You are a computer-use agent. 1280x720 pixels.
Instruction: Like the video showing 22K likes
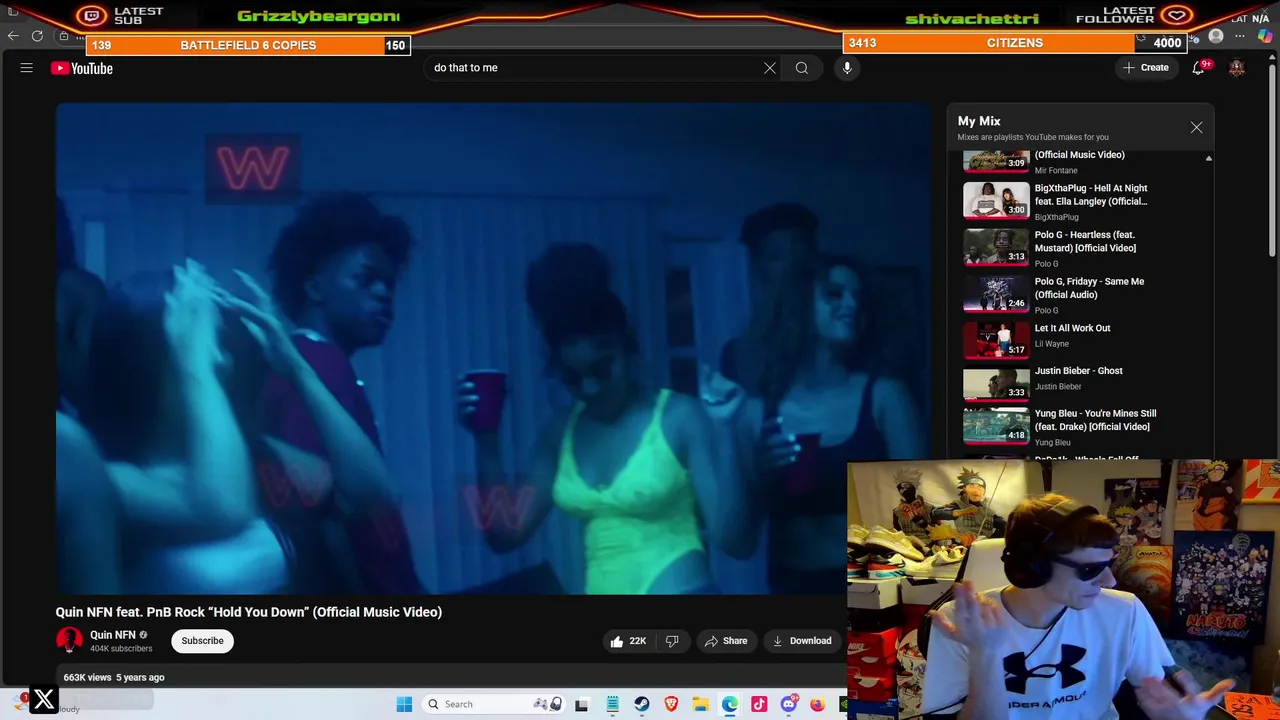[629, 641]
